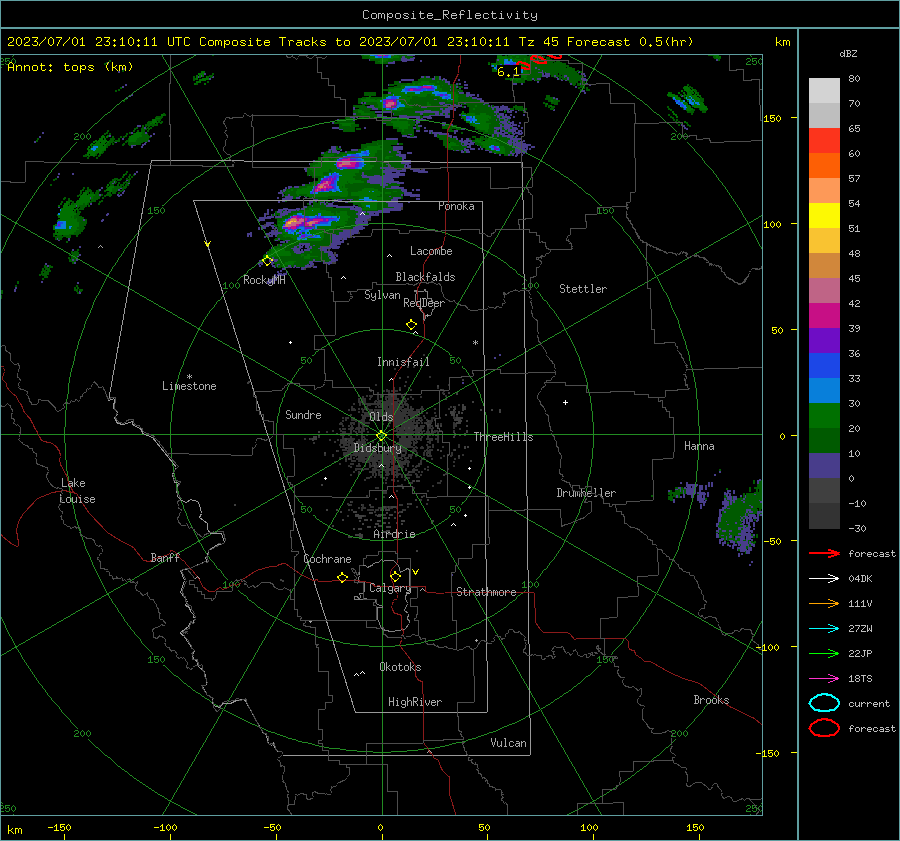Click the Okotoks town label
Image resolution: width=900 pixels, height=841 pixels.
pos(400,667)
